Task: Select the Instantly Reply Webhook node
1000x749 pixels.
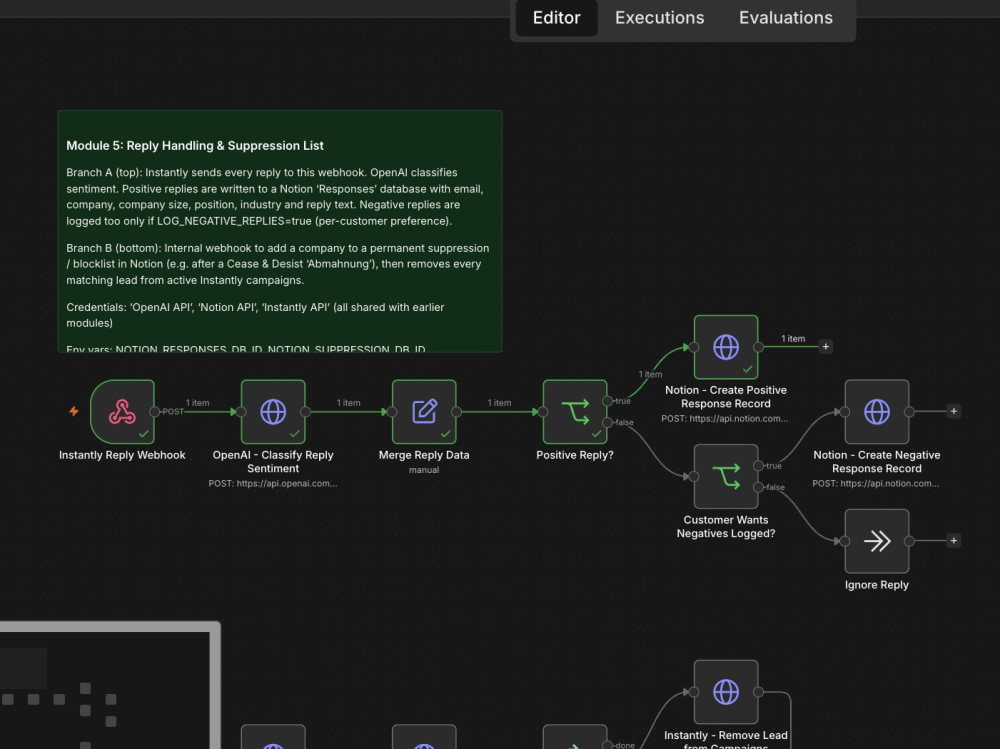Action: click(122, 412)
